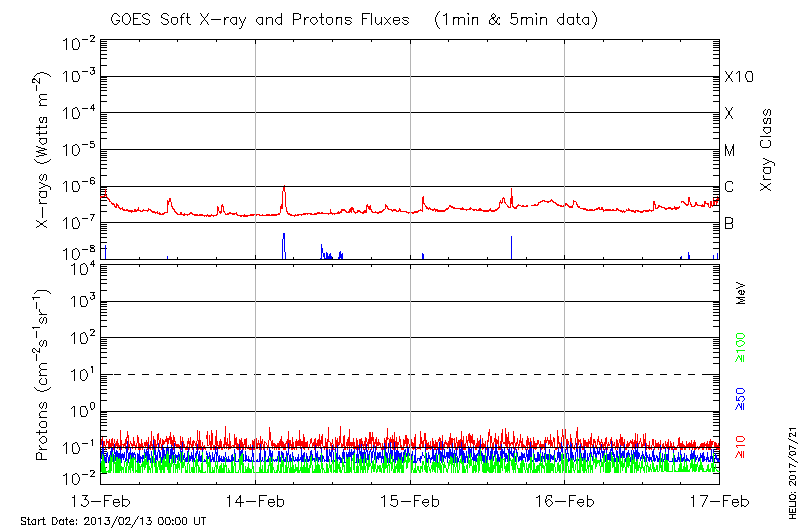Click the '14-Feb' date label on x-axis
800x530 pixels.
pos(255,500)
